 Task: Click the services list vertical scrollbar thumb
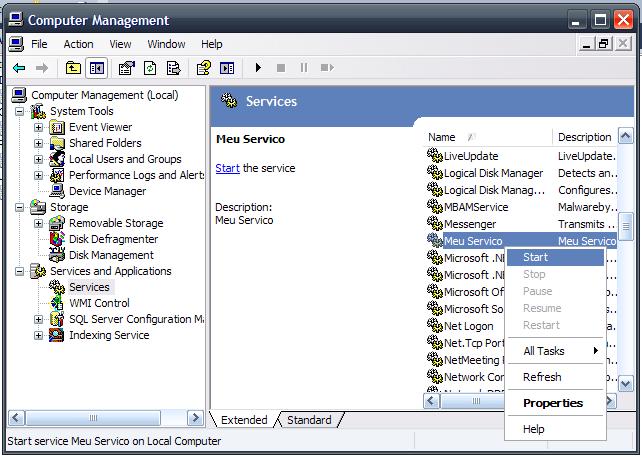626,227
